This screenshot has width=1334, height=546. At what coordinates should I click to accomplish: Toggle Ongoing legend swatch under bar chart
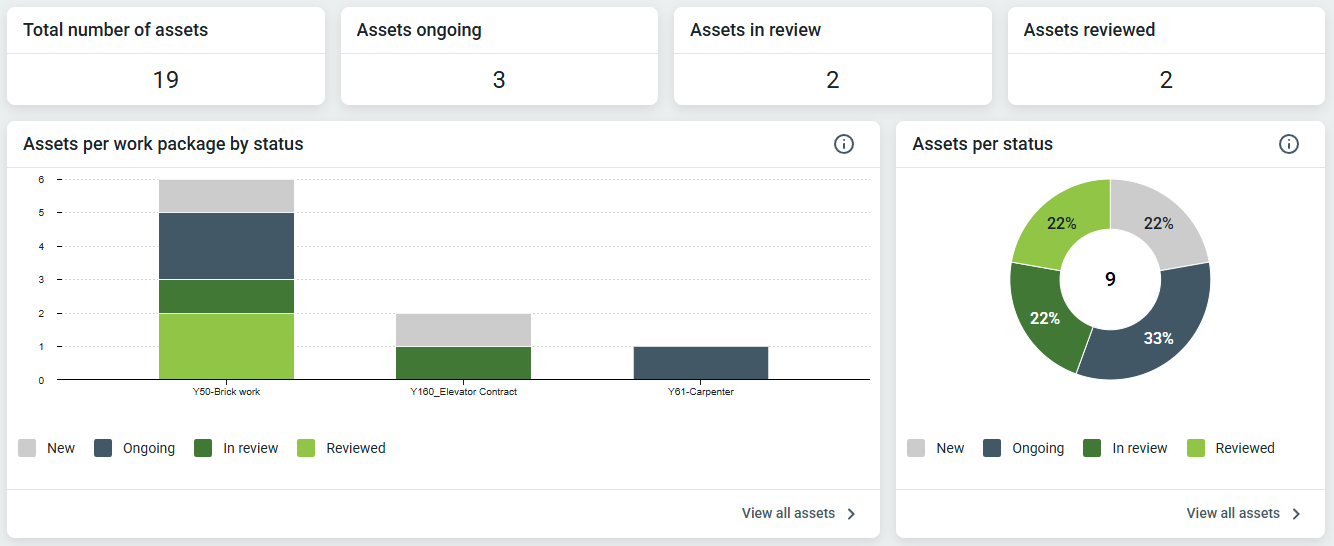point(103,448)
